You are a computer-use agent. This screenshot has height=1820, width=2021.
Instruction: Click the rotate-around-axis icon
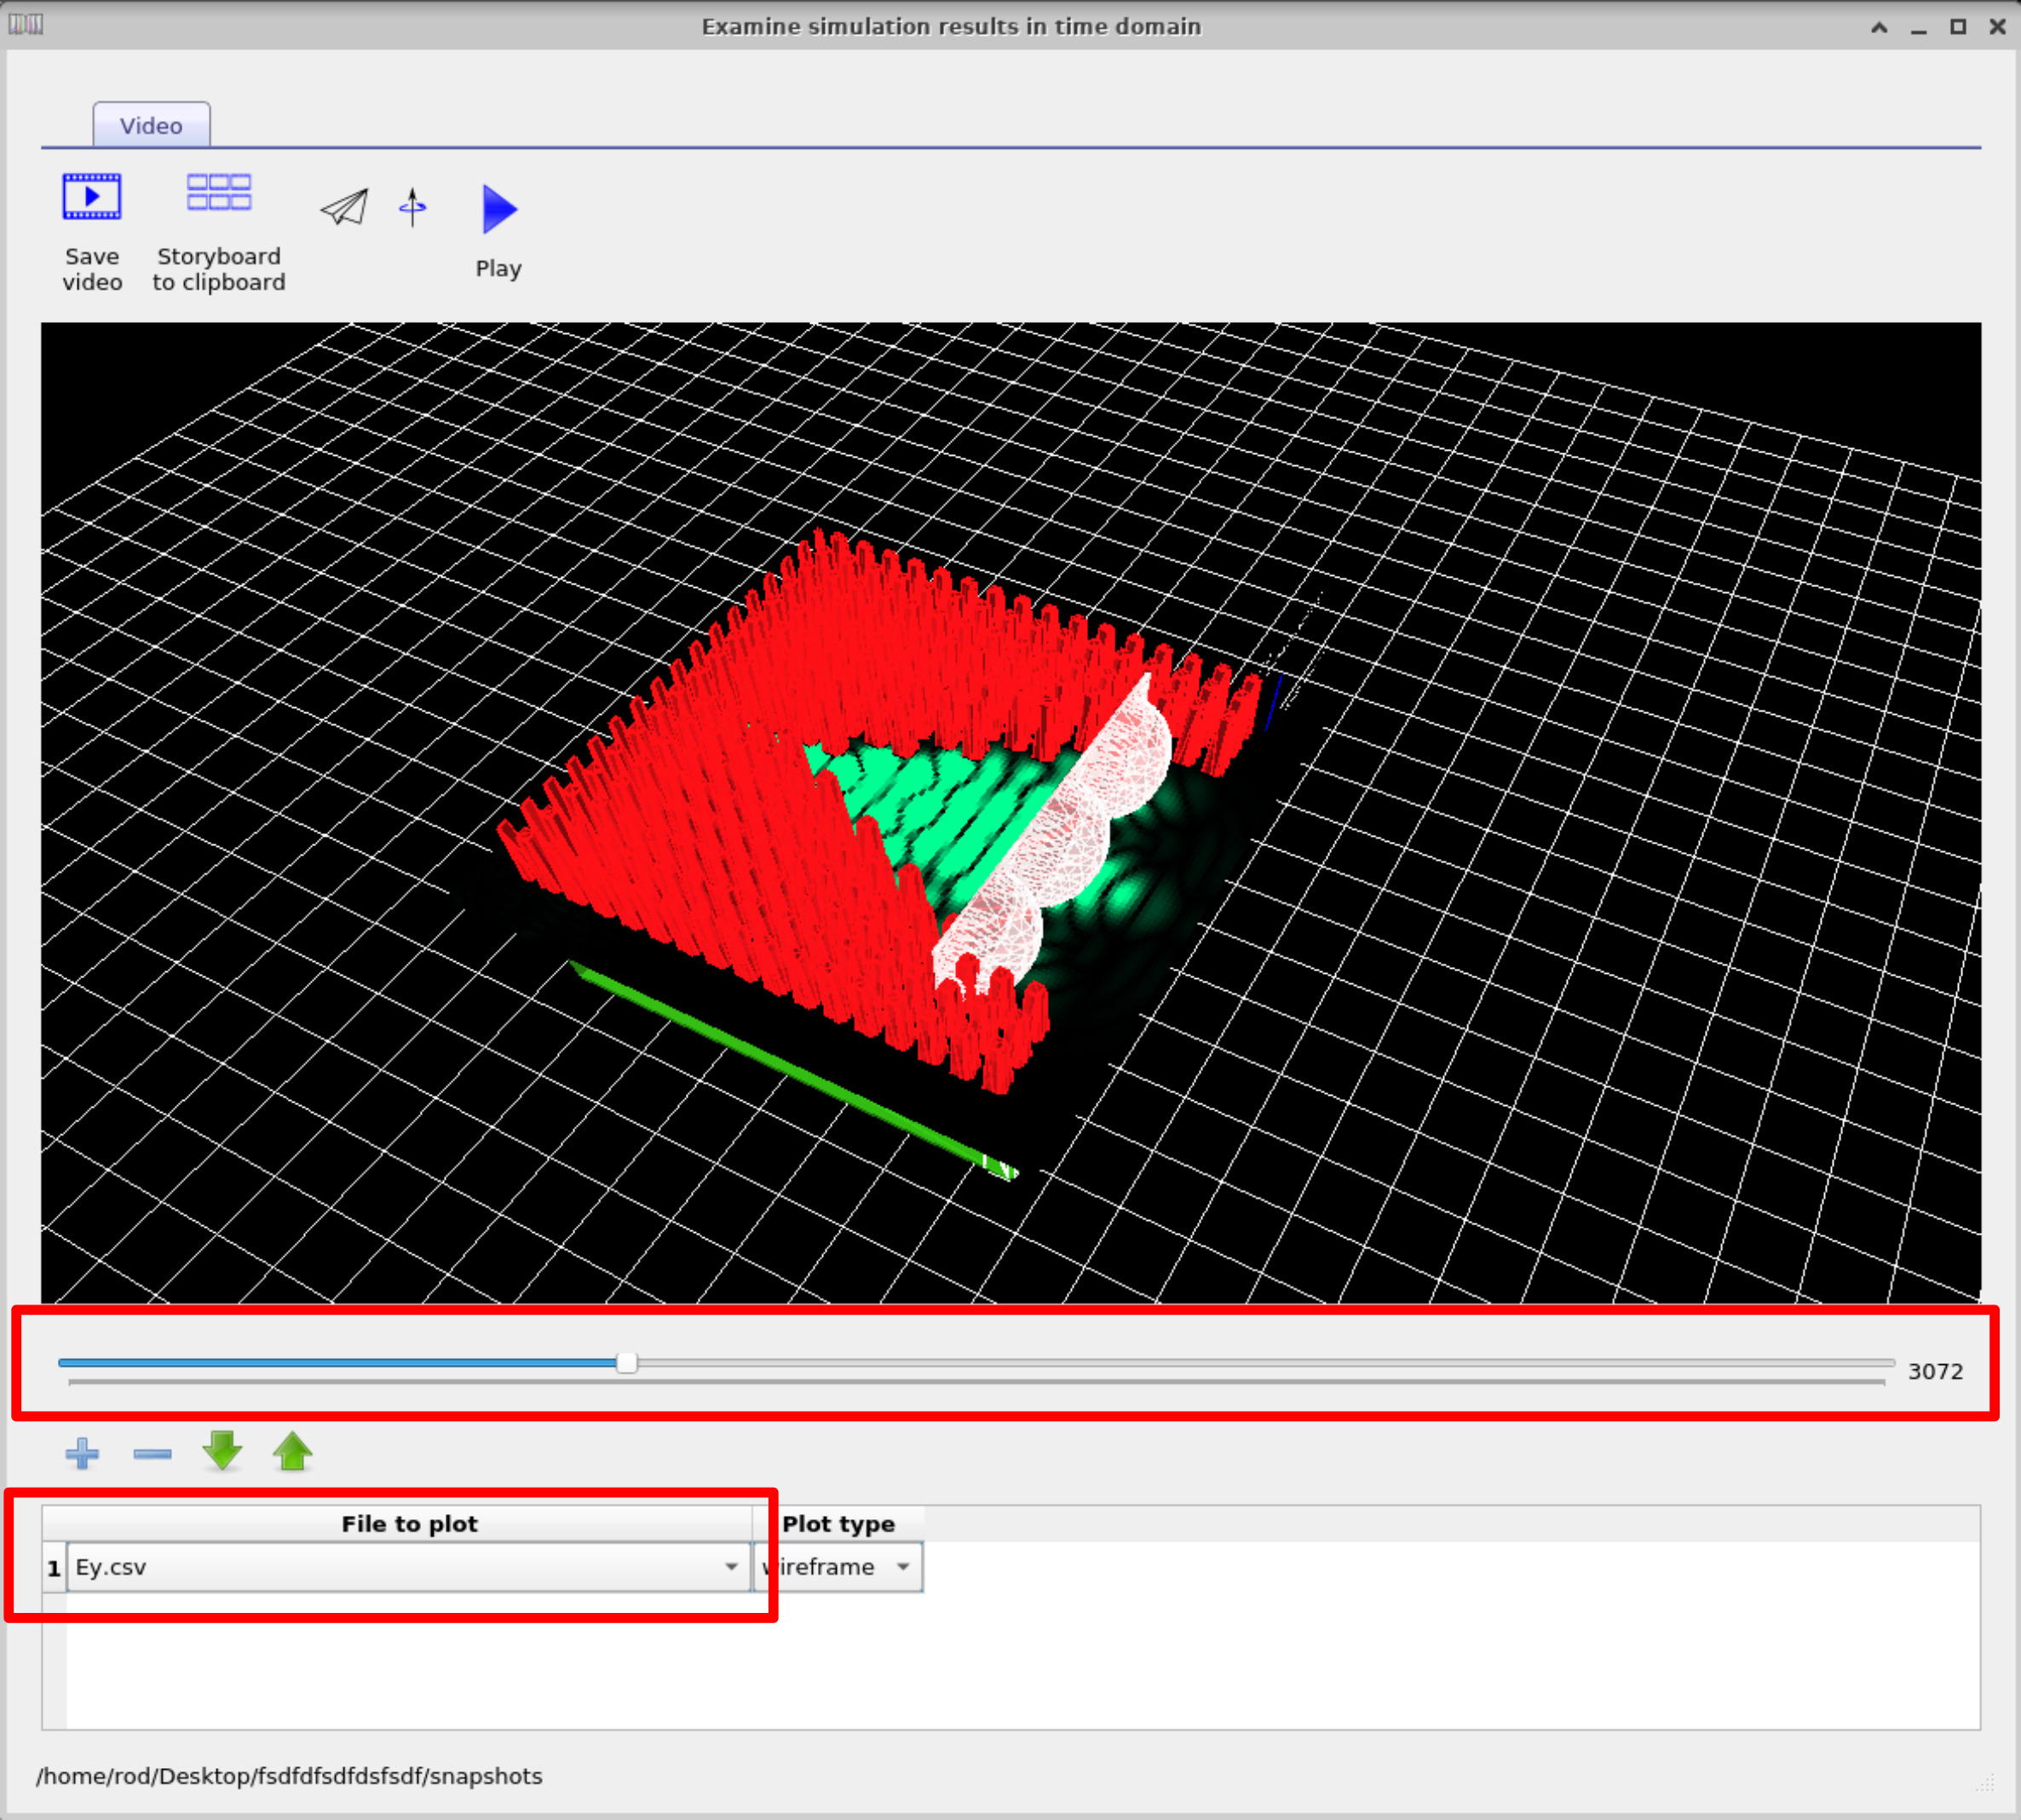coord(412,208)
